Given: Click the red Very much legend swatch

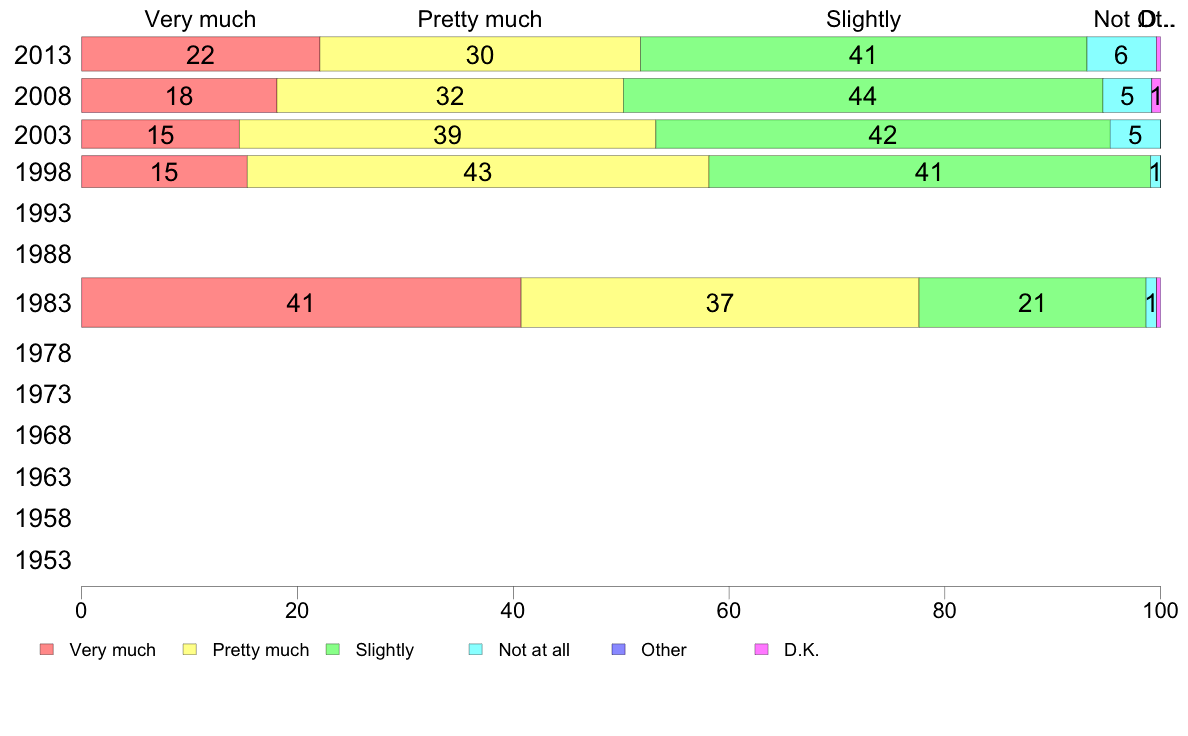Looking at the screenshot, I should pyautogui.click(x=46, y=650).
